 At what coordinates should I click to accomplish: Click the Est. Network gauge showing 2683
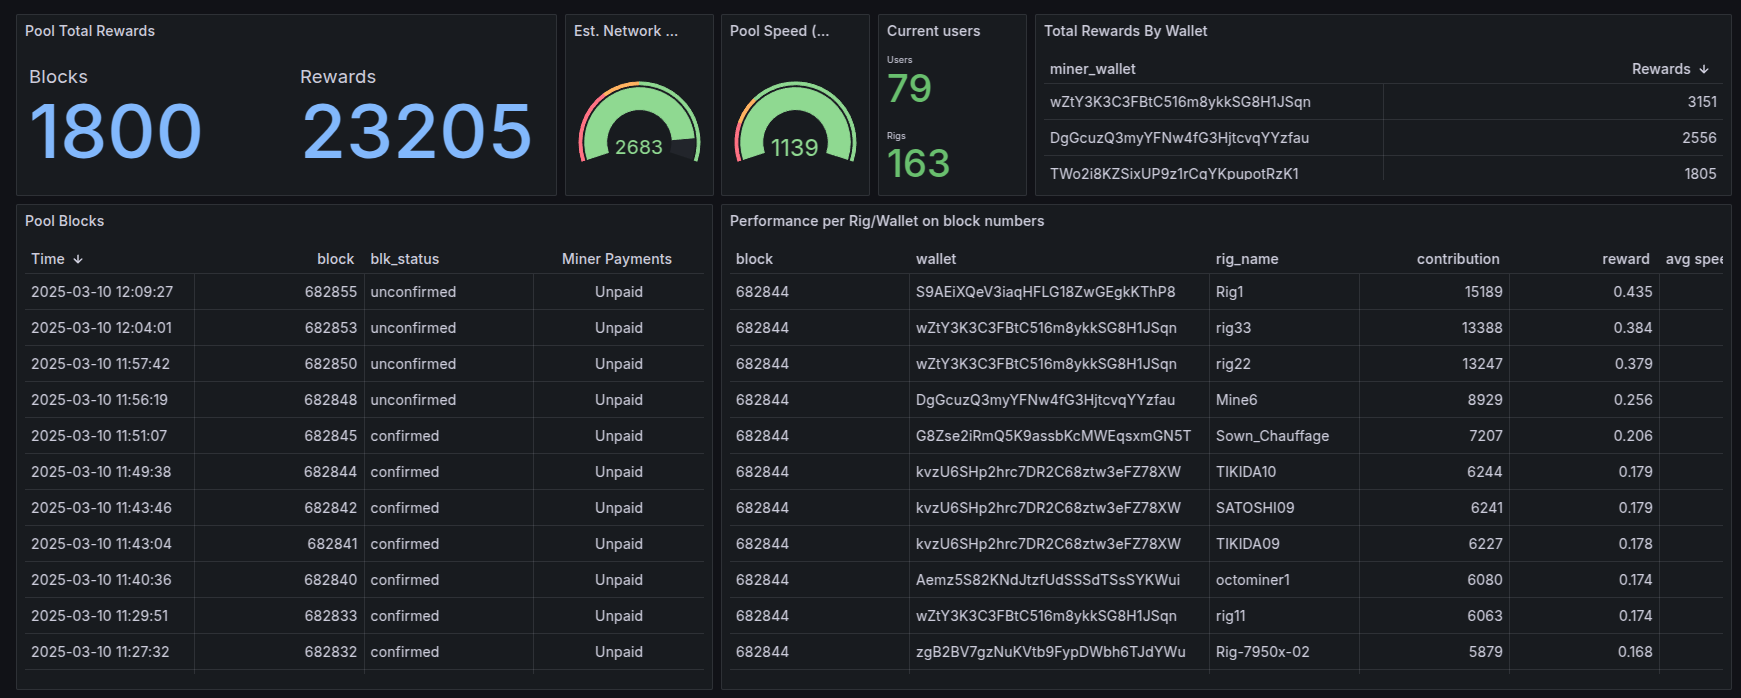click(x=639, y=124)
